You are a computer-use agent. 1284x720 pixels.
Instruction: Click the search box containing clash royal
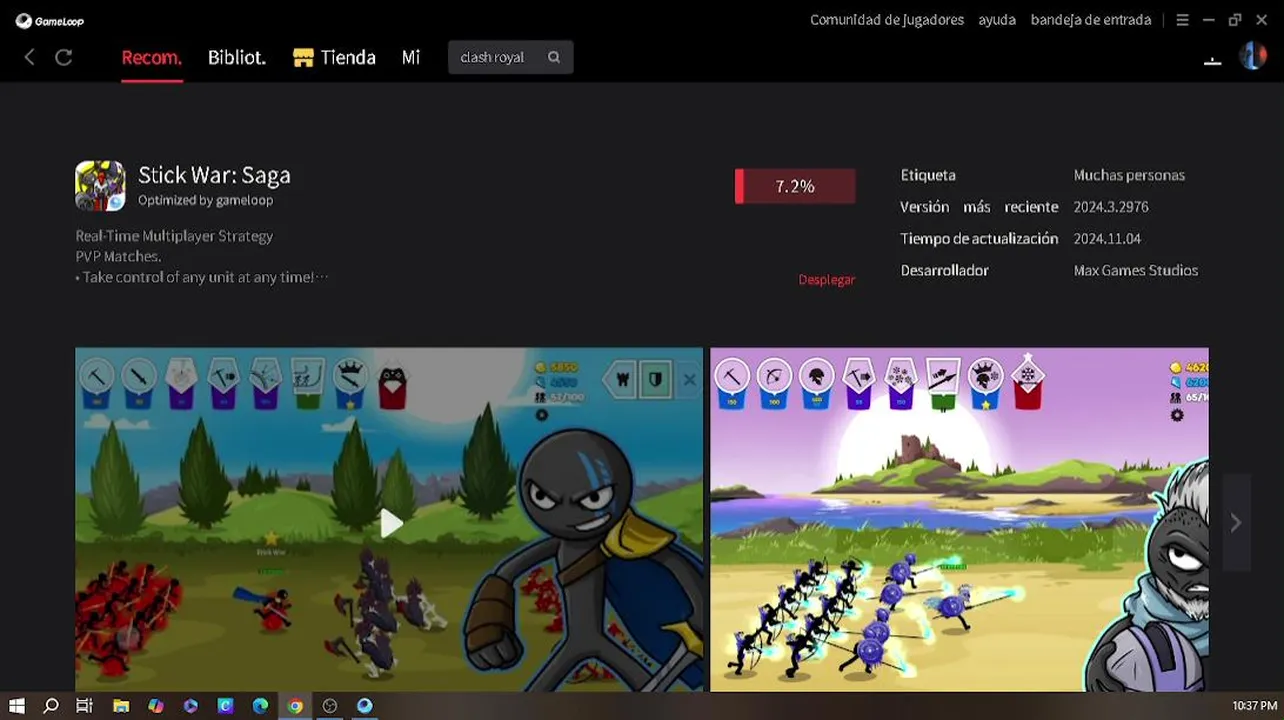510,57
